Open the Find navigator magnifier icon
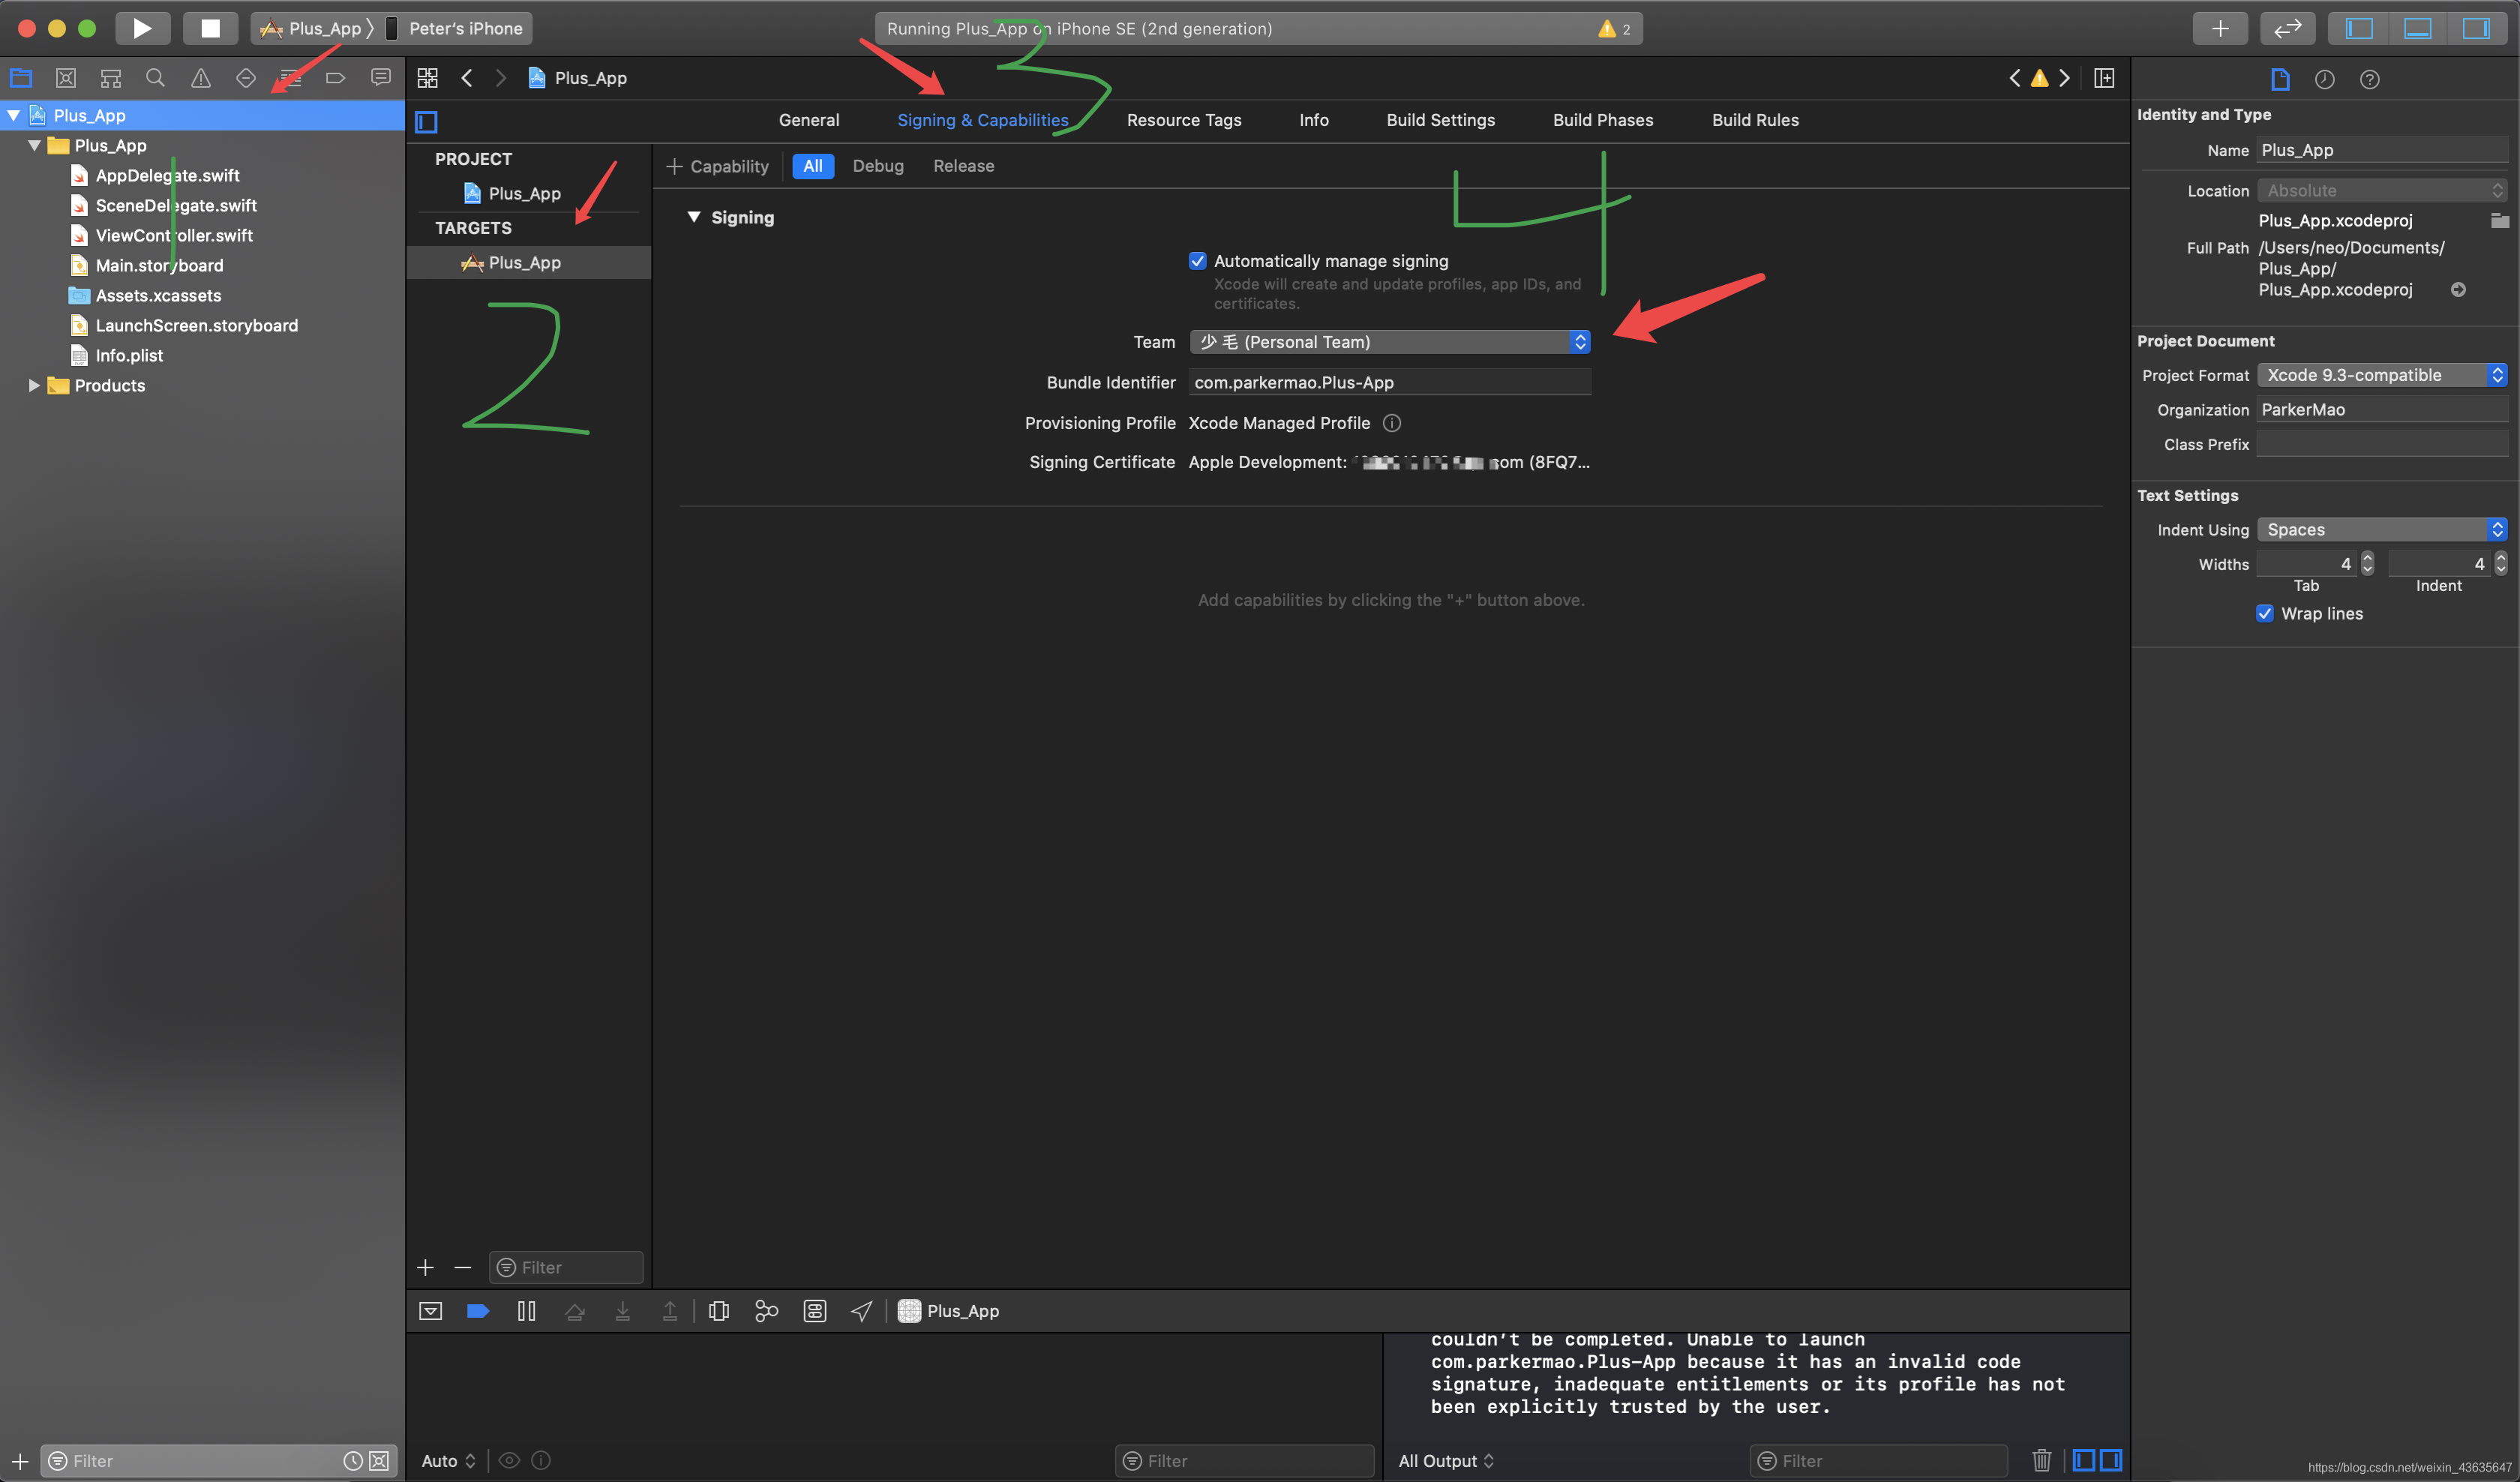The image size is (2520, 1482). tap(155, 78)
